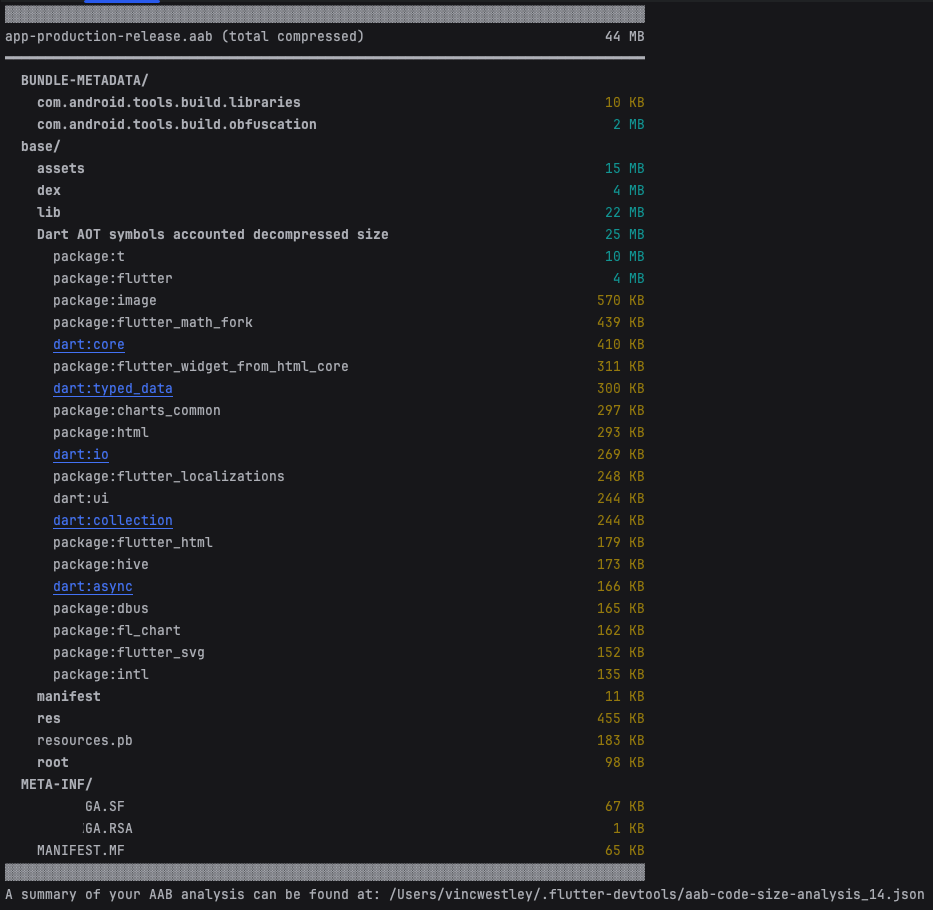Click the dart:io link
This screenshot has width=933, height=910.
pos(81,455)
